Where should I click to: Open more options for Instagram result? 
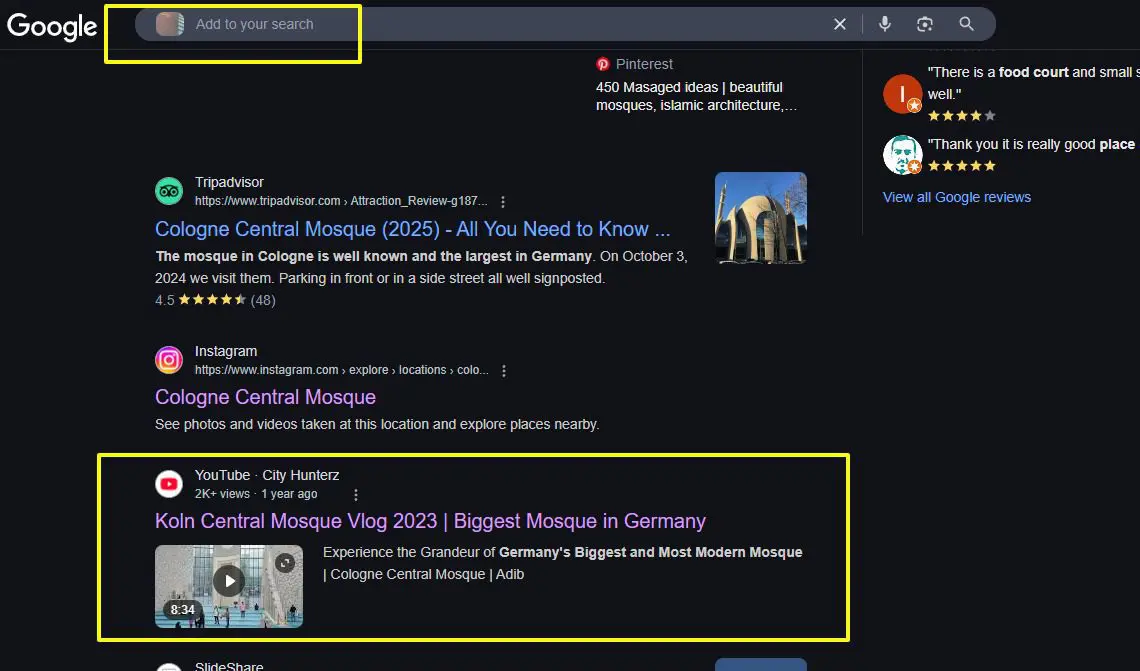coord(504,371)
